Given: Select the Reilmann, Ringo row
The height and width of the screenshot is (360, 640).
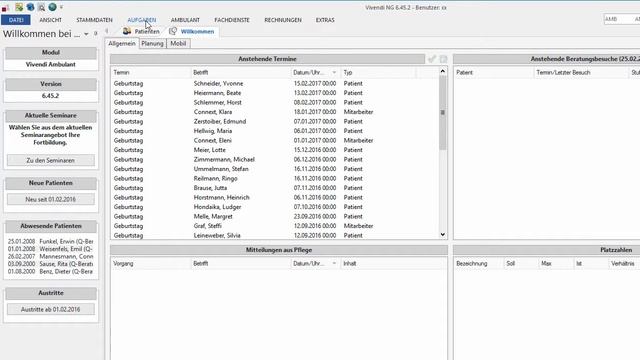Looking at the screenshot, I should pos(275,178).
